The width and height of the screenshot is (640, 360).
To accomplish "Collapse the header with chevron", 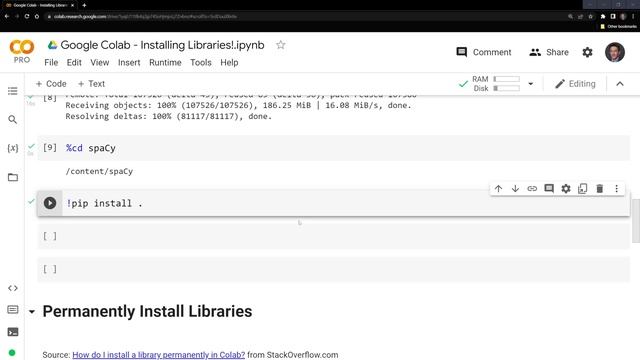I will [x=620, y=84].
